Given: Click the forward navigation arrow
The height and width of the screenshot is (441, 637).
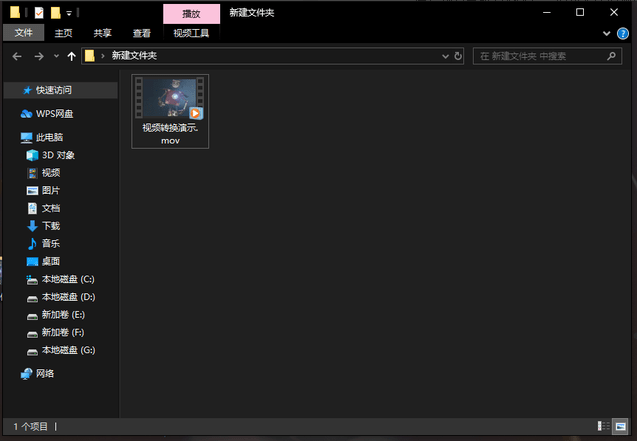Looking at the screenshot, I should click(x=39, y=56).
